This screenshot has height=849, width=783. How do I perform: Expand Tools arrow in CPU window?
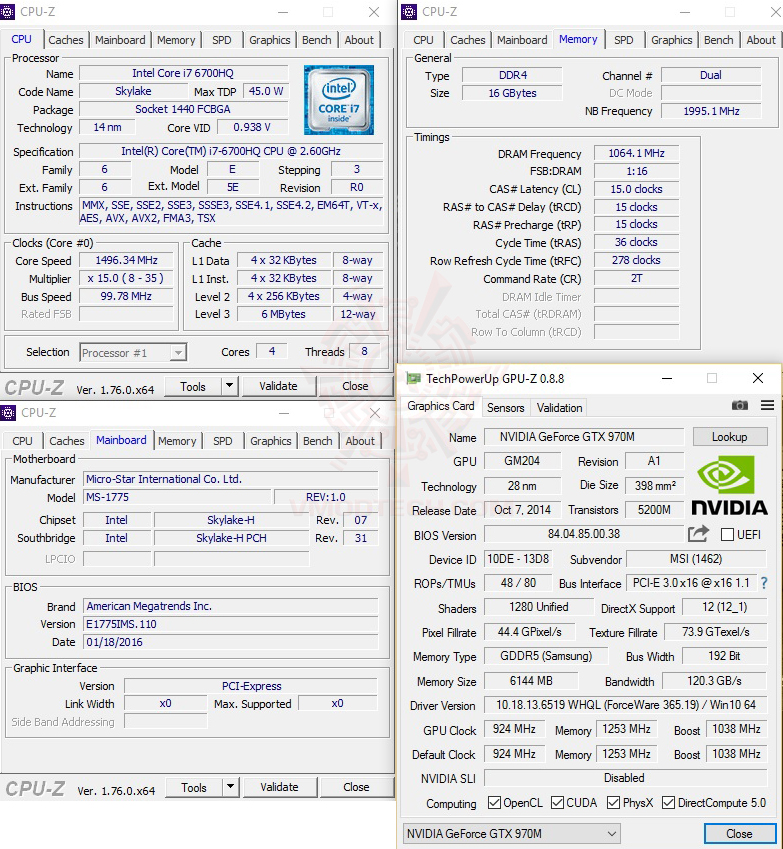pyautogui.click(x=230, y=386)
